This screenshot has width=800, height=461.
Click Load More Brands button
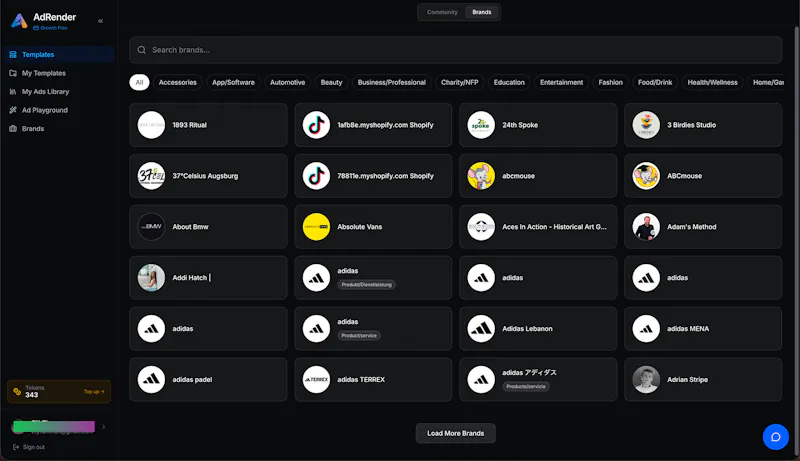(456, 433)
